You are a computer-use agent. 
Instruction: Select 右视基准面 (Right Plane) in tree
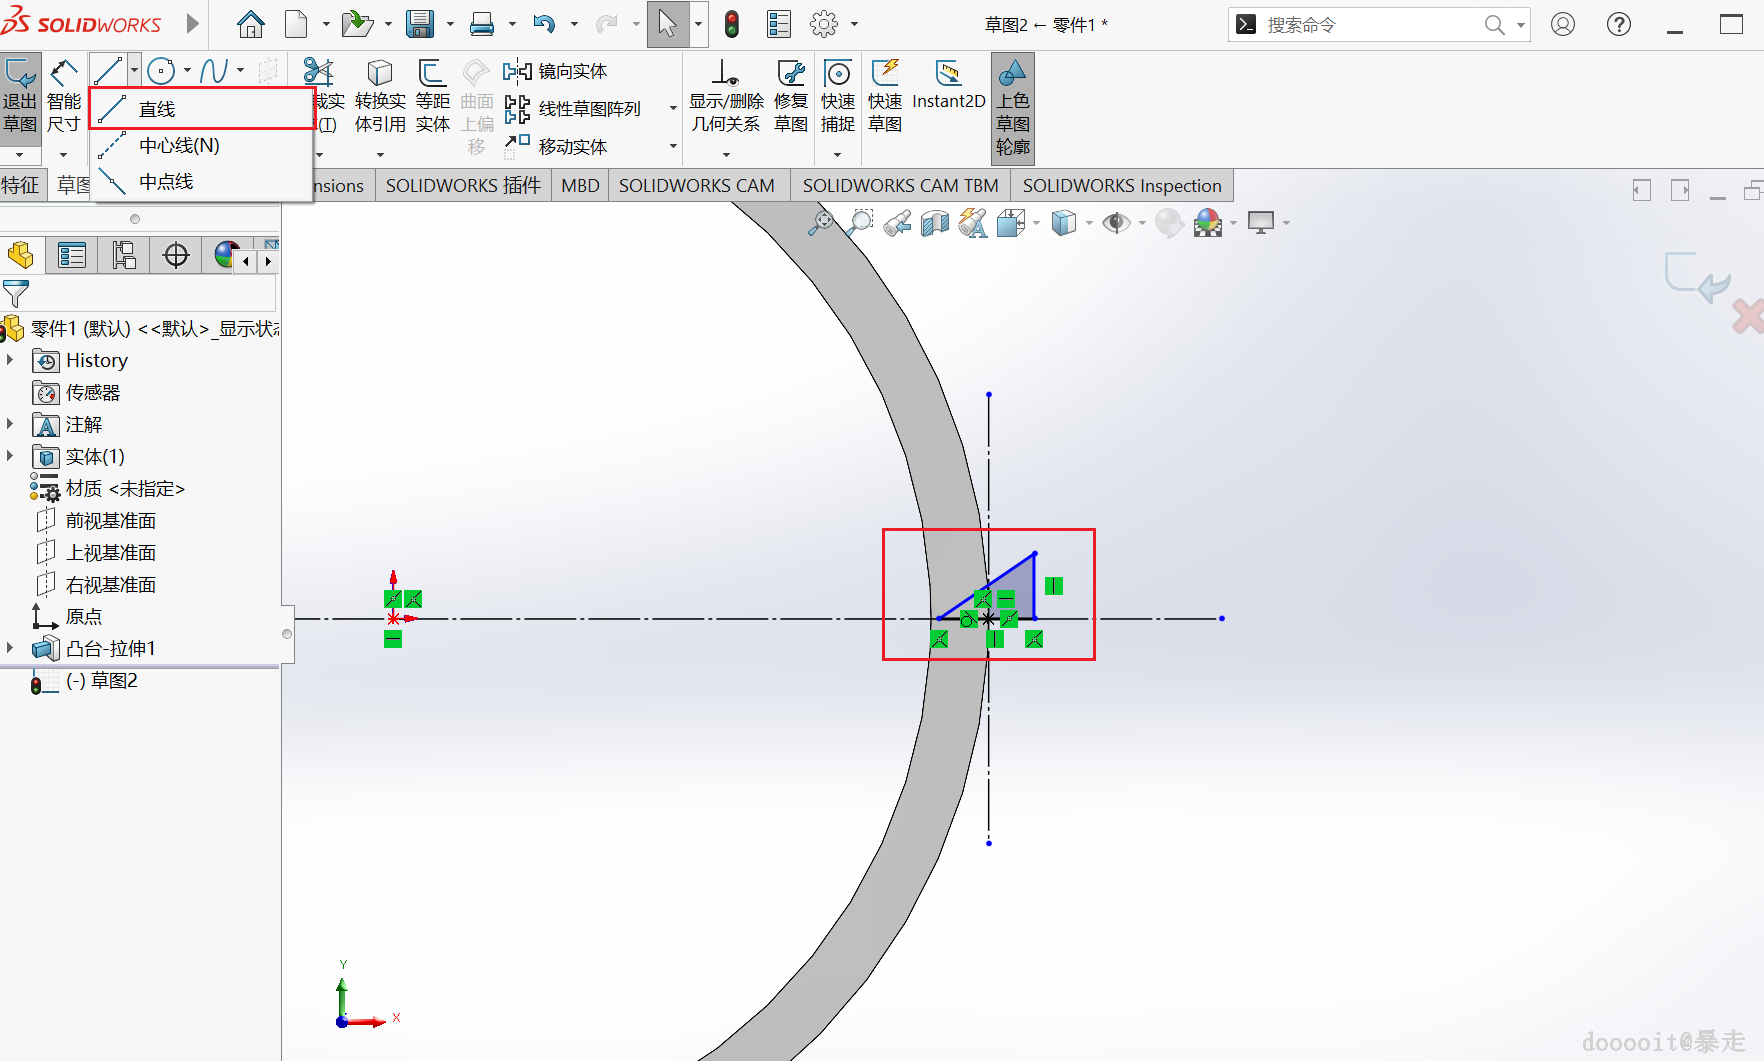click(x=111, y=584)
